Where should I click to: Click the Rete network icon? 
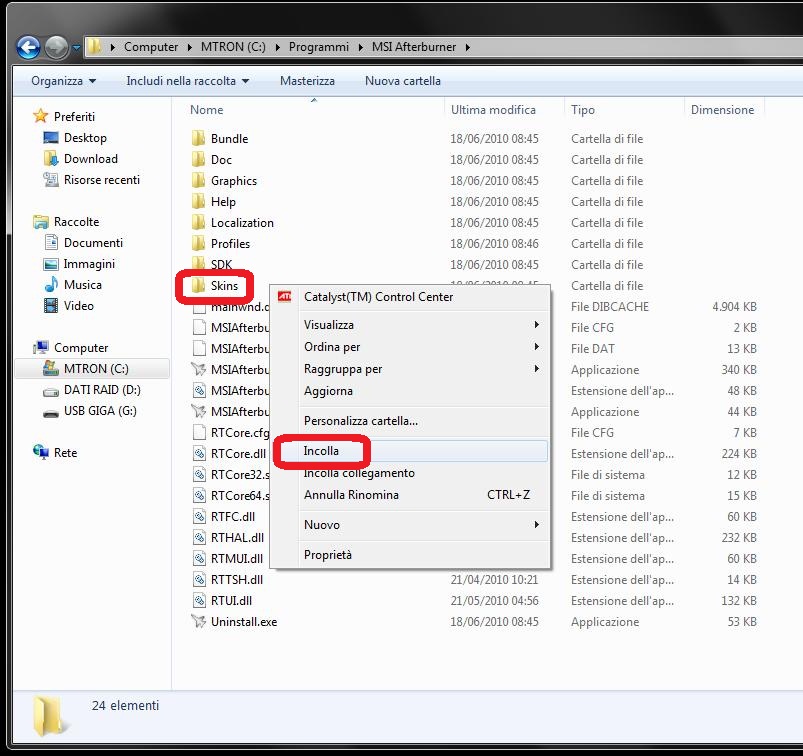click(x=40, y=452)
